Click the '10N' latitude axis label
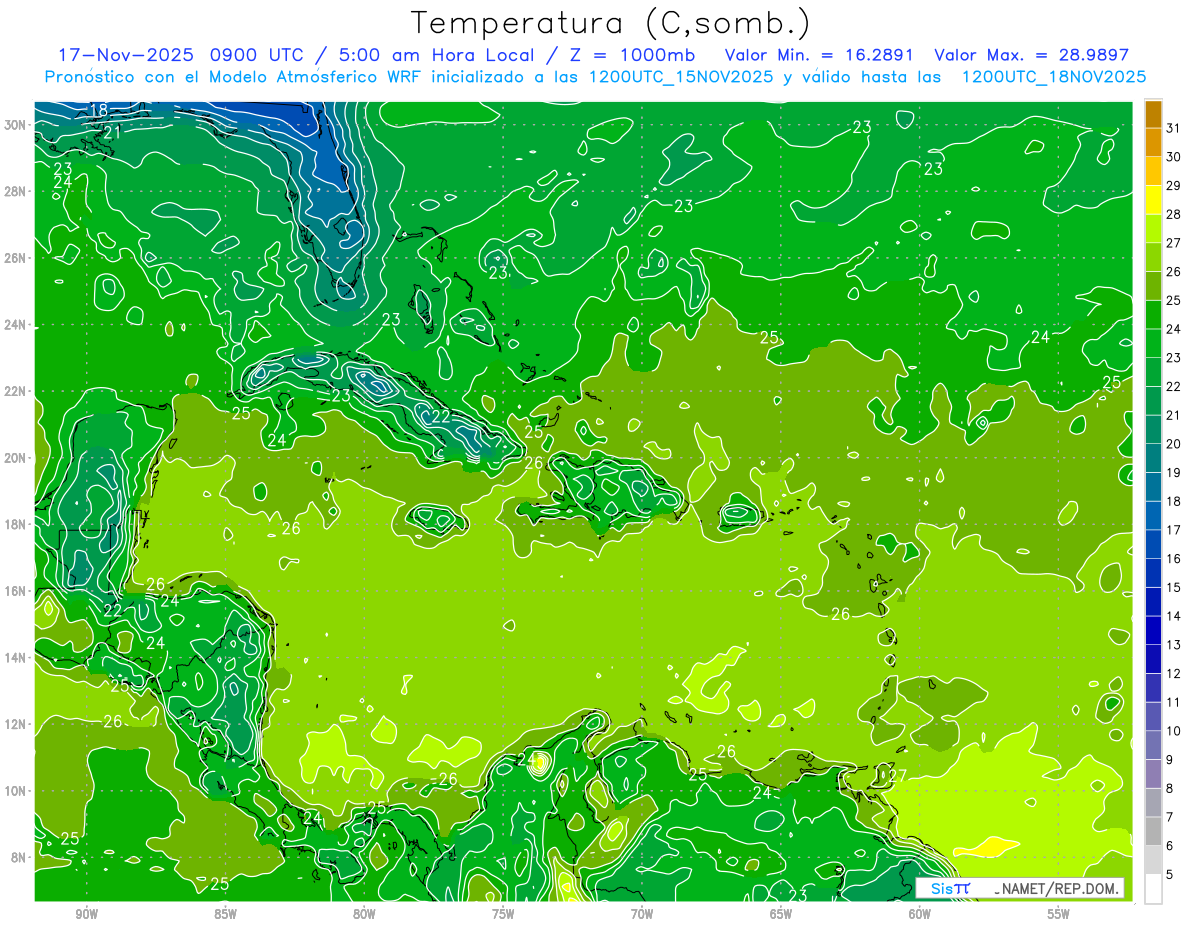 tap(16, 790)
